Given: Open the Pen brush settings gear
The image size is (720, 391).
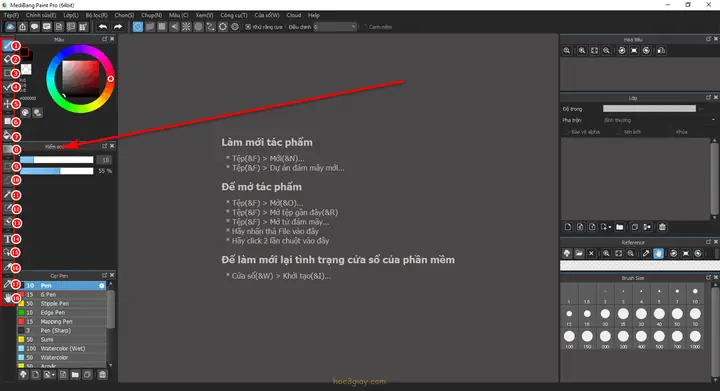Looking at the screenshot, I should coord(101,285).
